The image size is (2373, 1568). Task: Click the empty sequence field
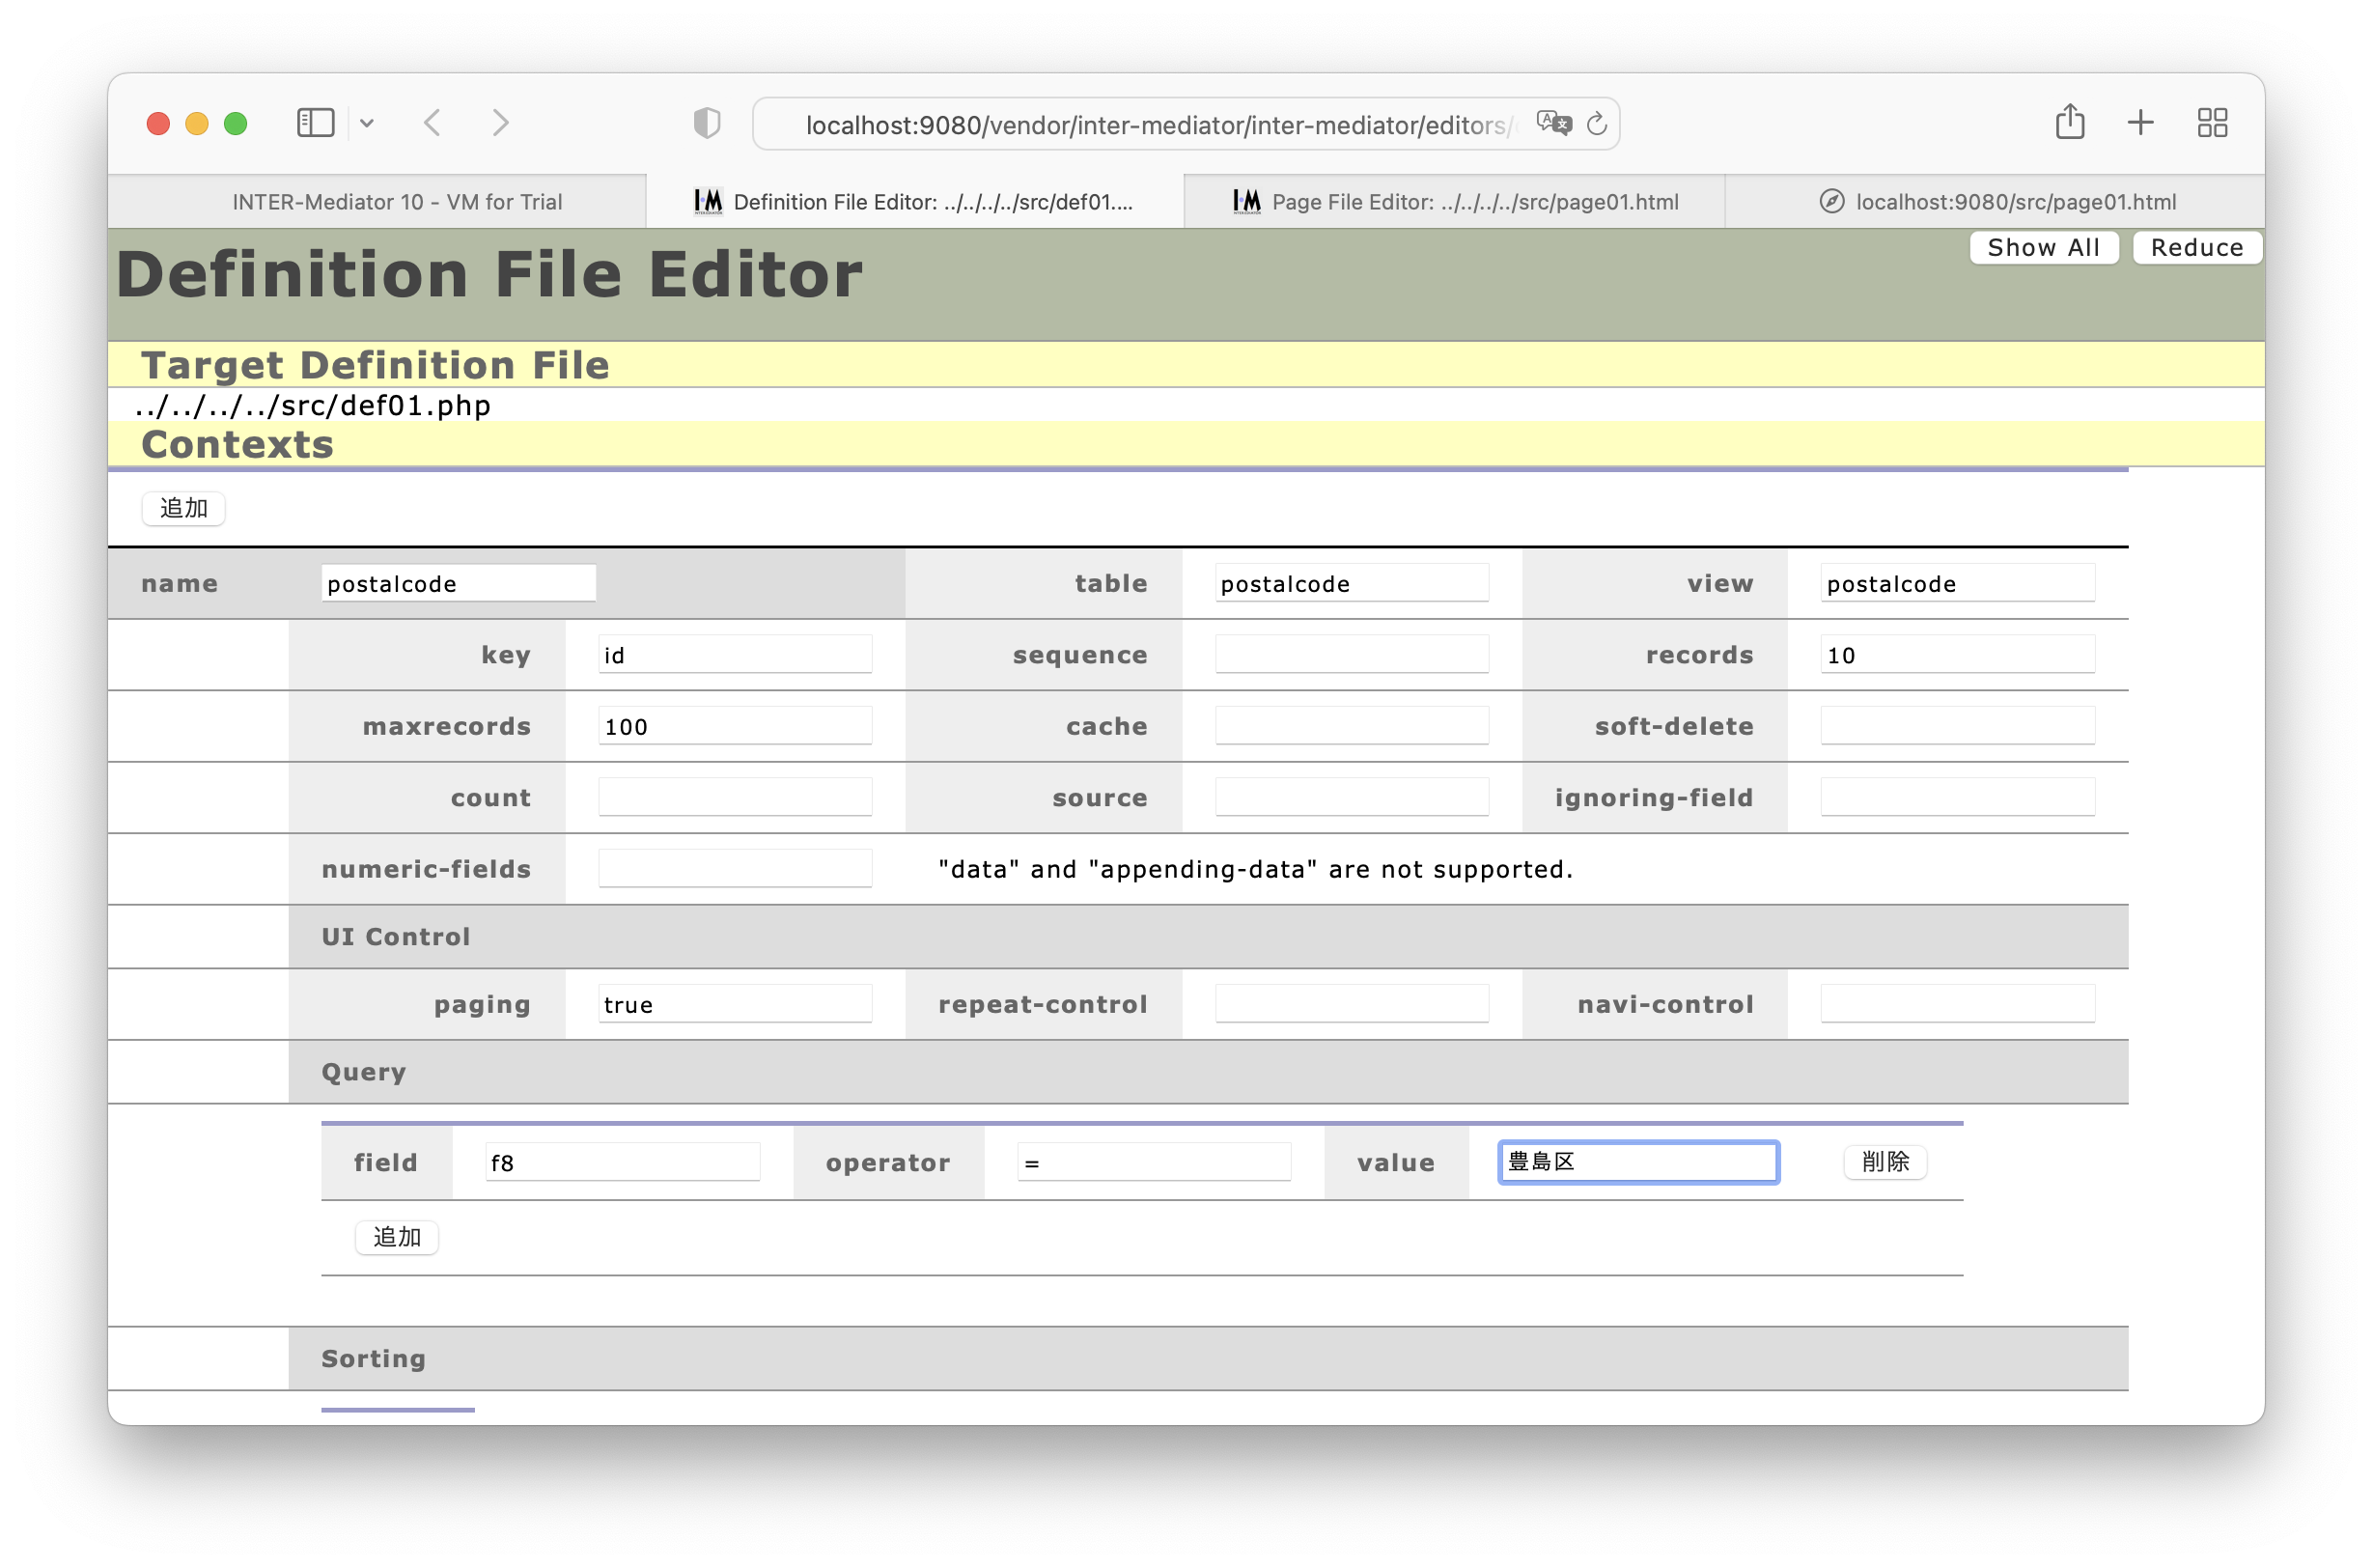[1352, 654]
